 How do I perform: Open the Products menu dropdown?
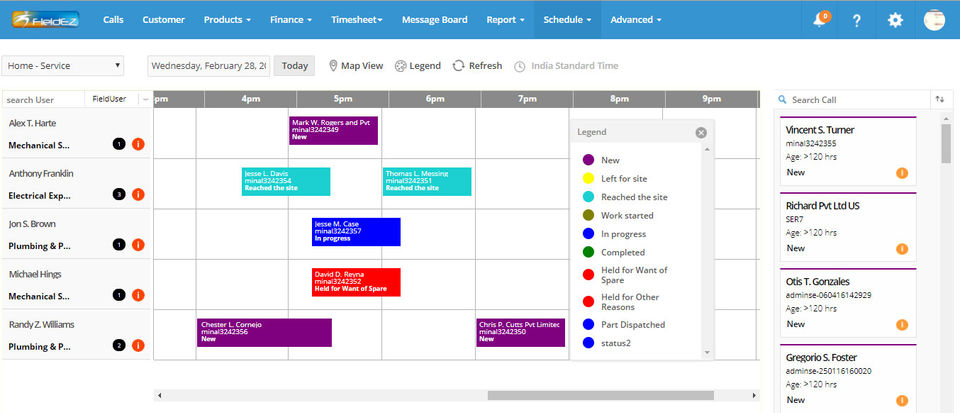pyautogui.click(x=229, y=19)
